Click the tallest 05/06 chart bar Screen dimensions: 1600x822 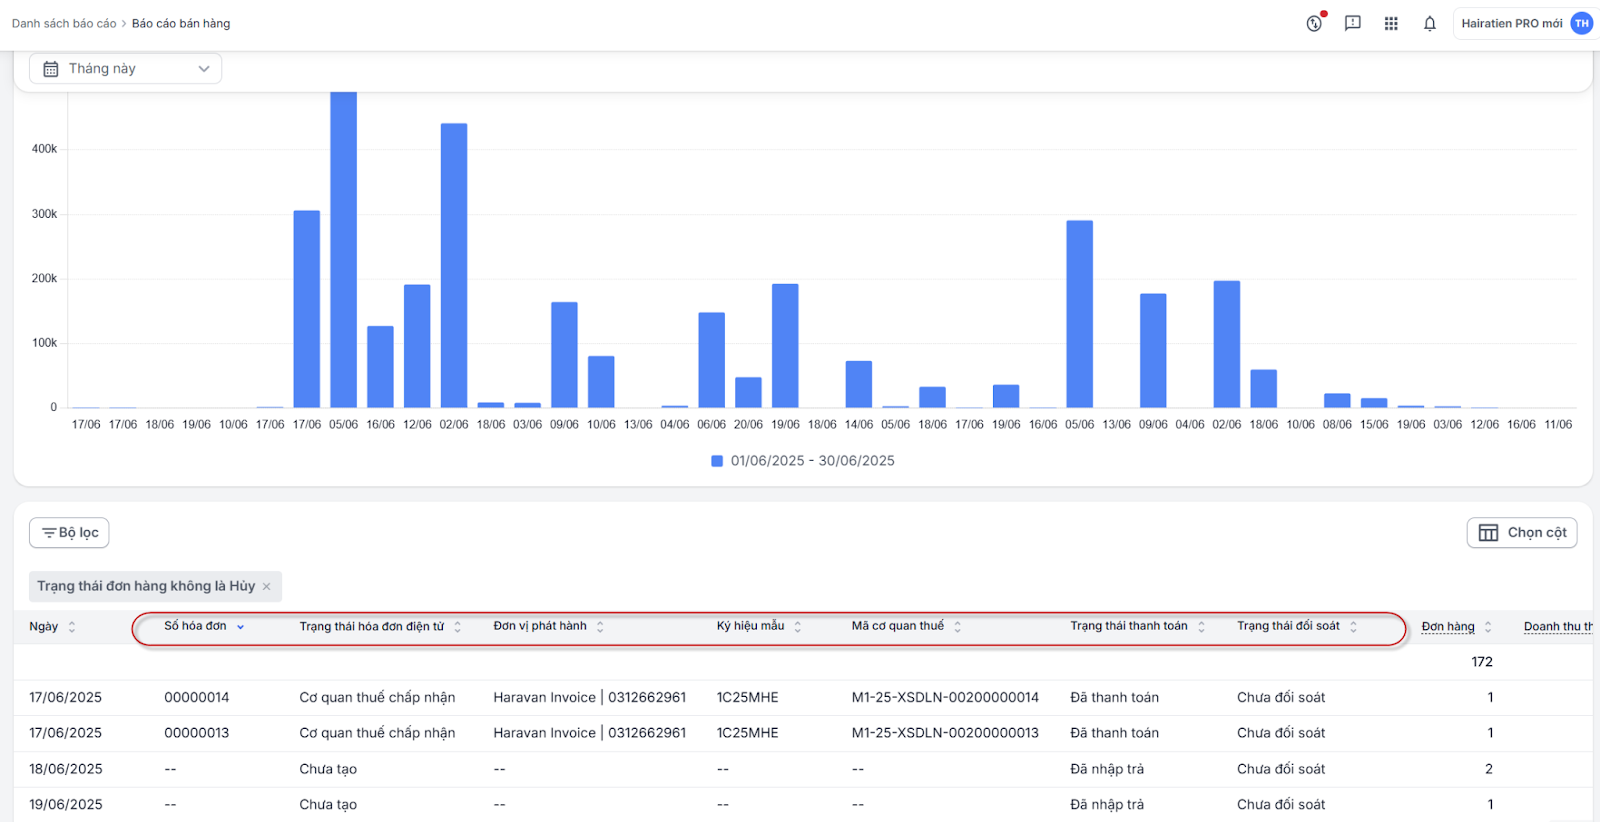tap(343, 250)
